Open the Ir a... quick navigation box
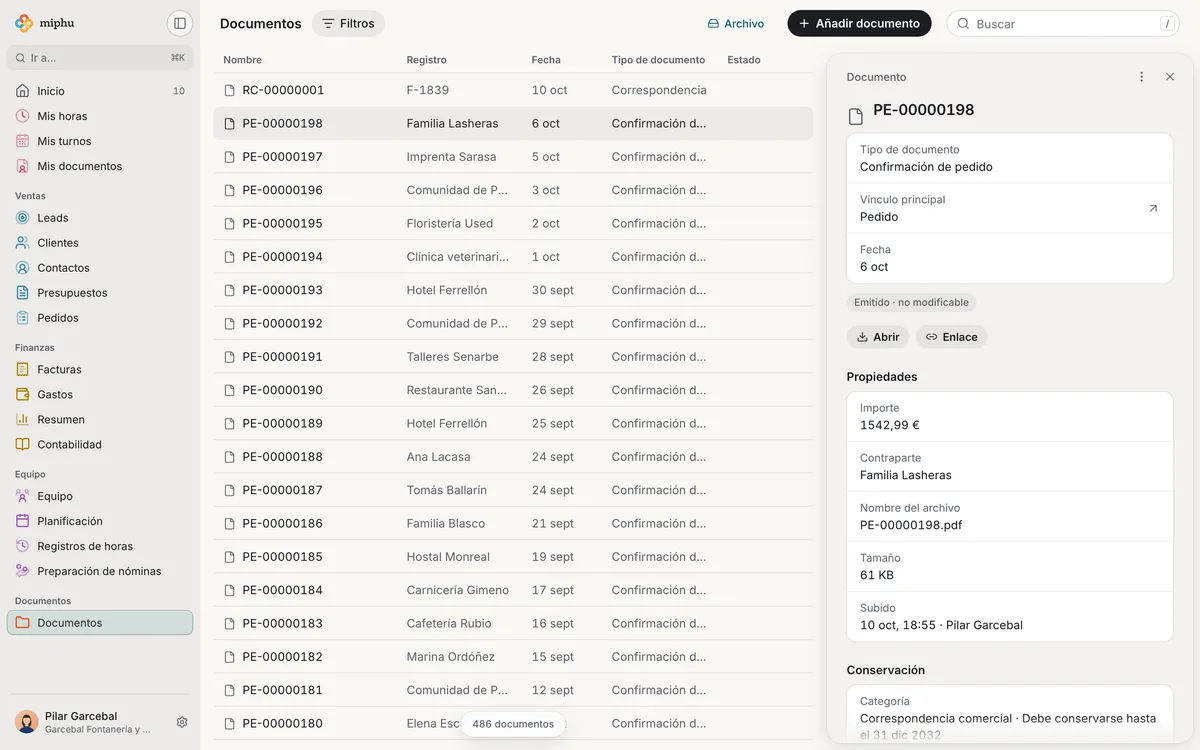Viewport: 1200px width, 750px height. click(100, 58)
